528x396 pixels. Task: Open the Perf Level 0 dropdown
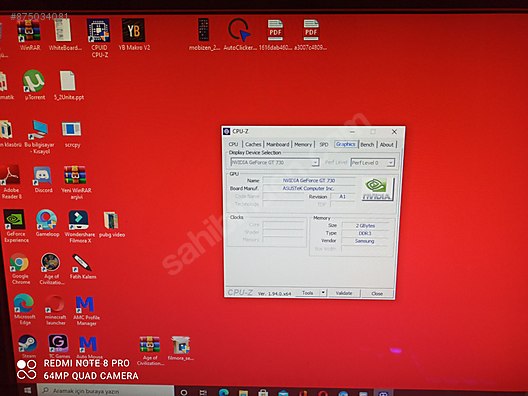(372, 163)
